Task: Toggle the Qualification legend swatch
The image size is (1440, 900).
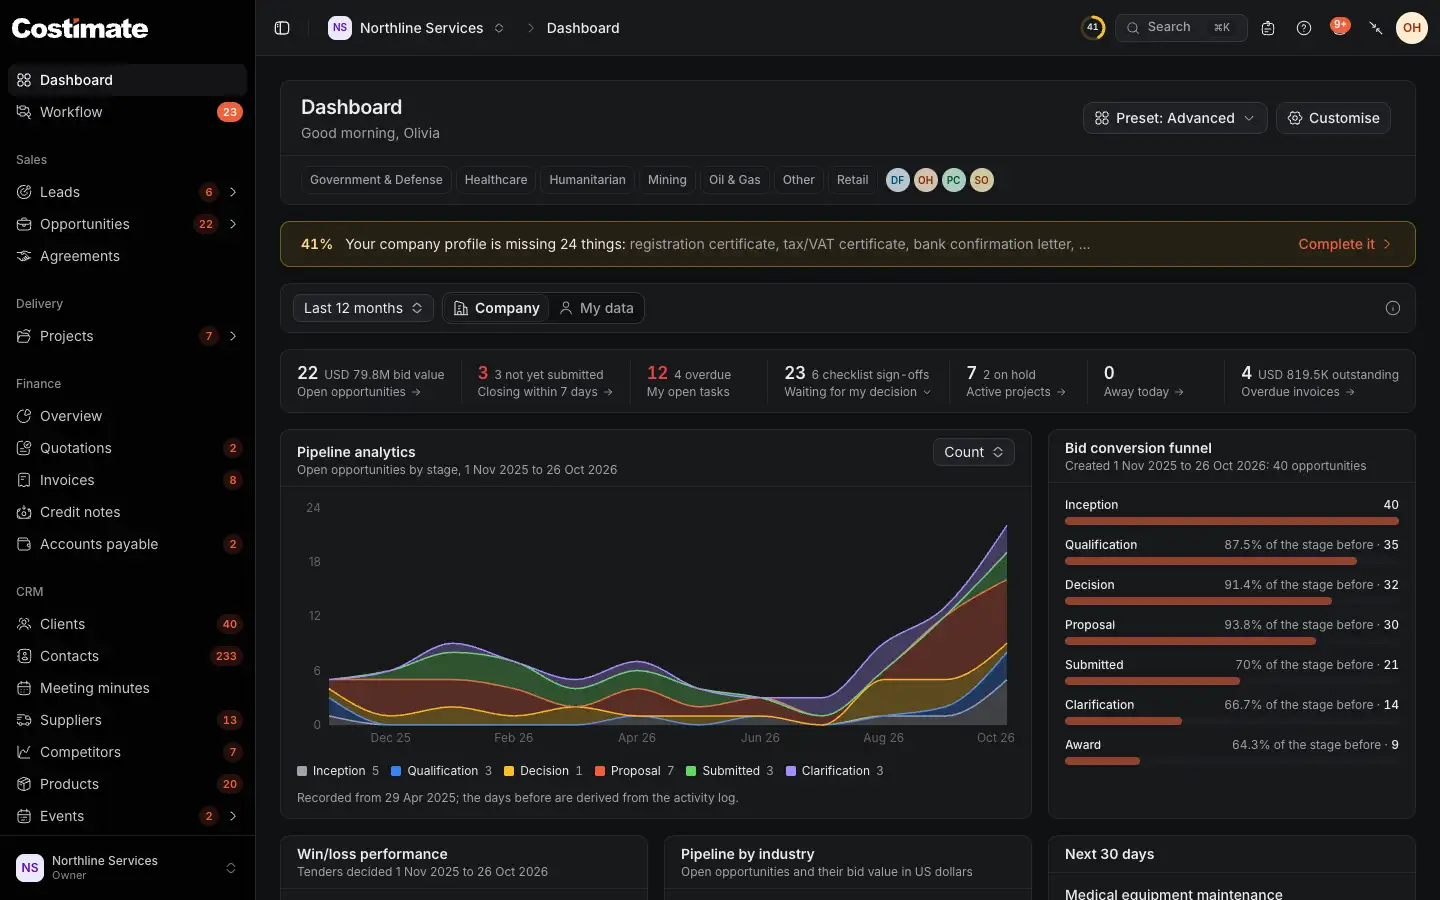Action: 396,771
